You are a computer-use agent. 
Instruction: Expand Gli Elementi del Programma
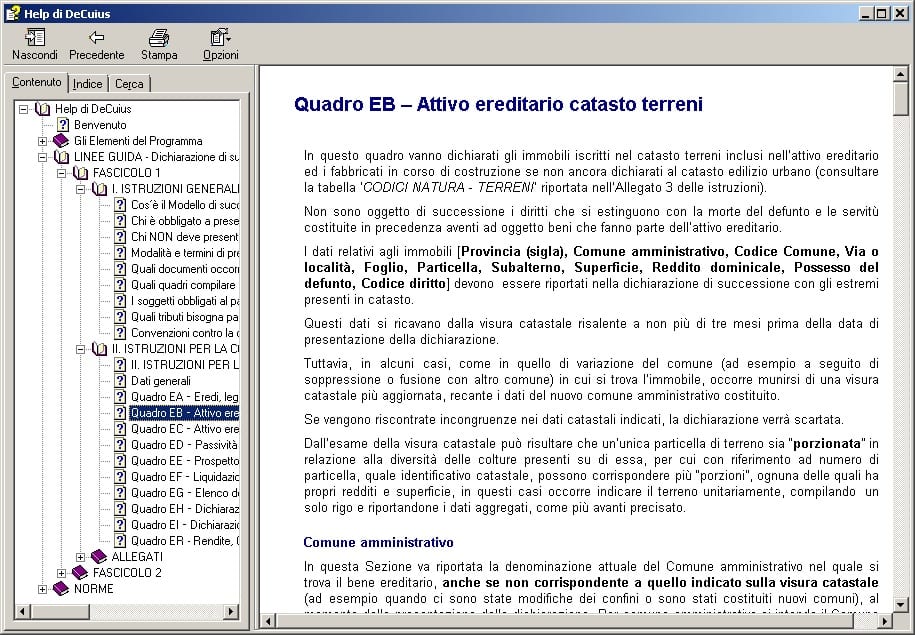[x=42, y=141]
